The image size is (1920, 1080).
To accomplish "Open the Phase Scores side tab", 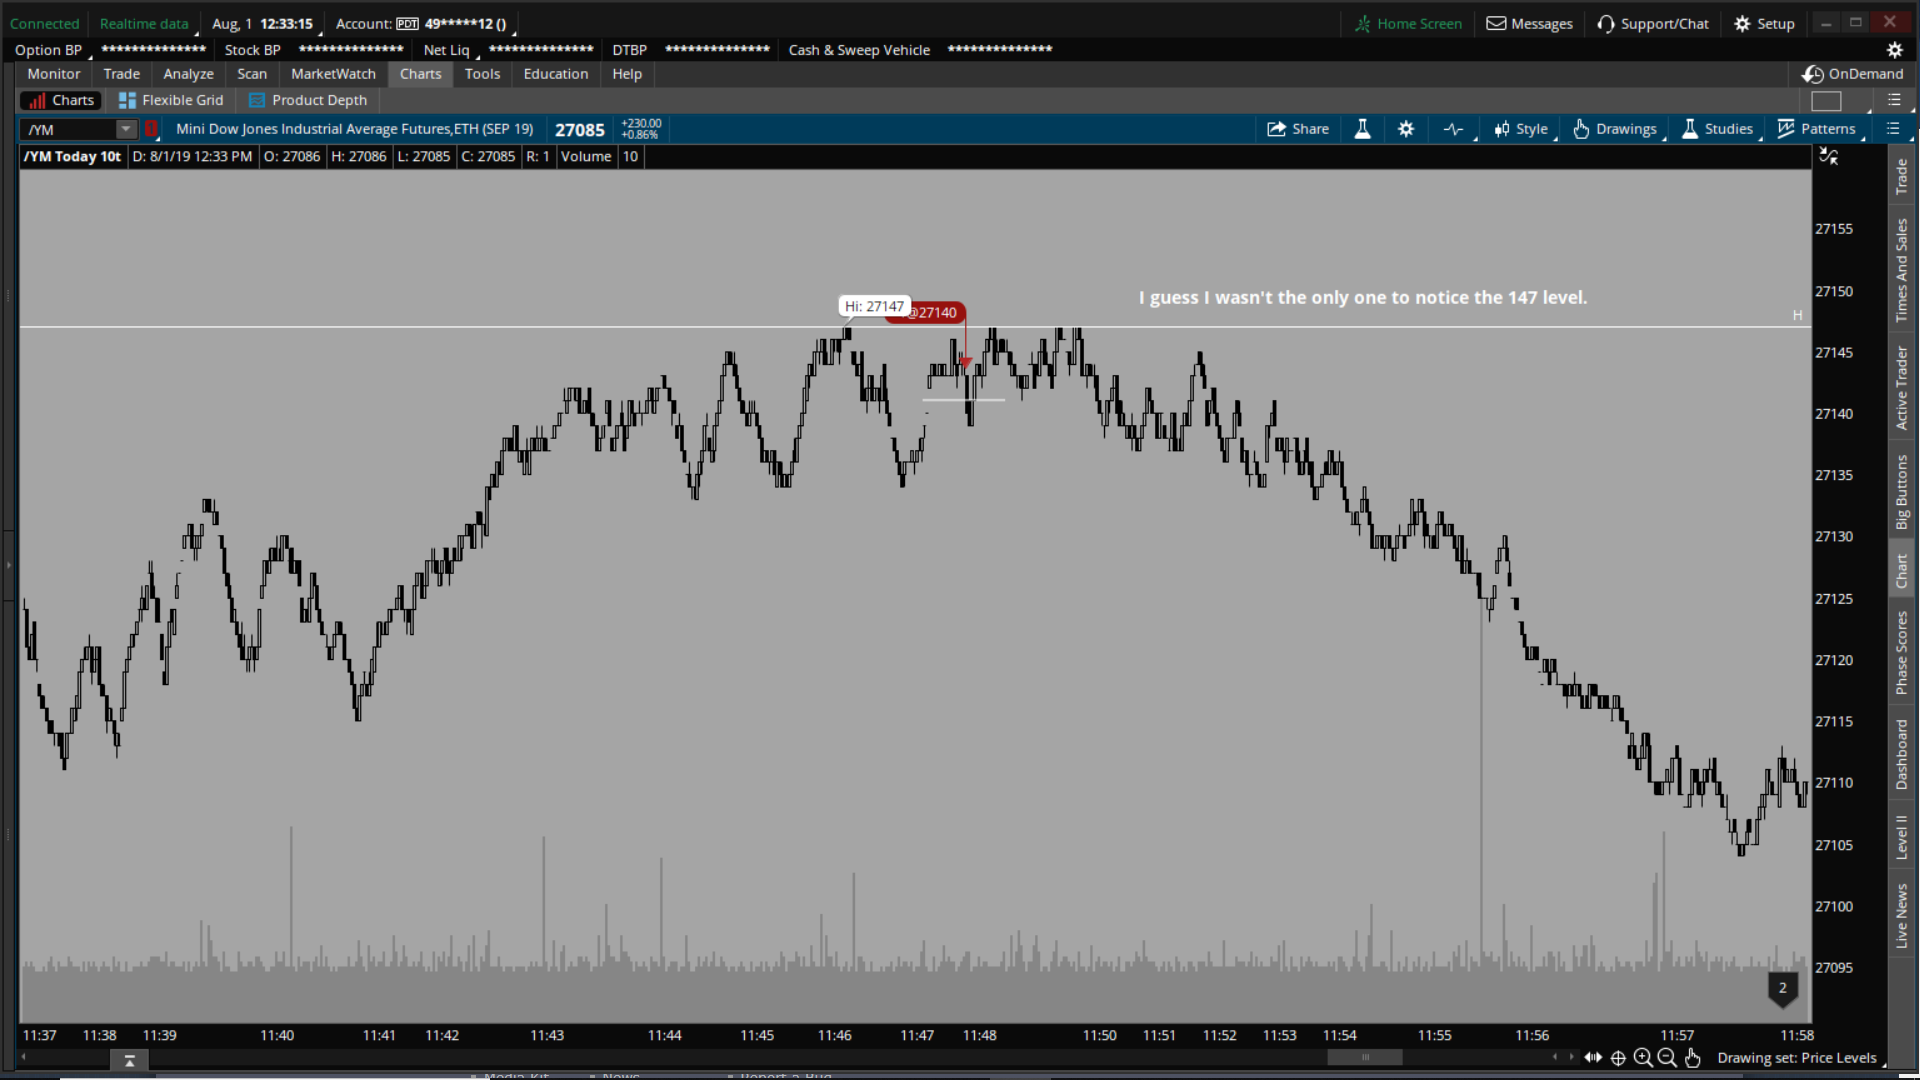I will [x=1901, y=653].
